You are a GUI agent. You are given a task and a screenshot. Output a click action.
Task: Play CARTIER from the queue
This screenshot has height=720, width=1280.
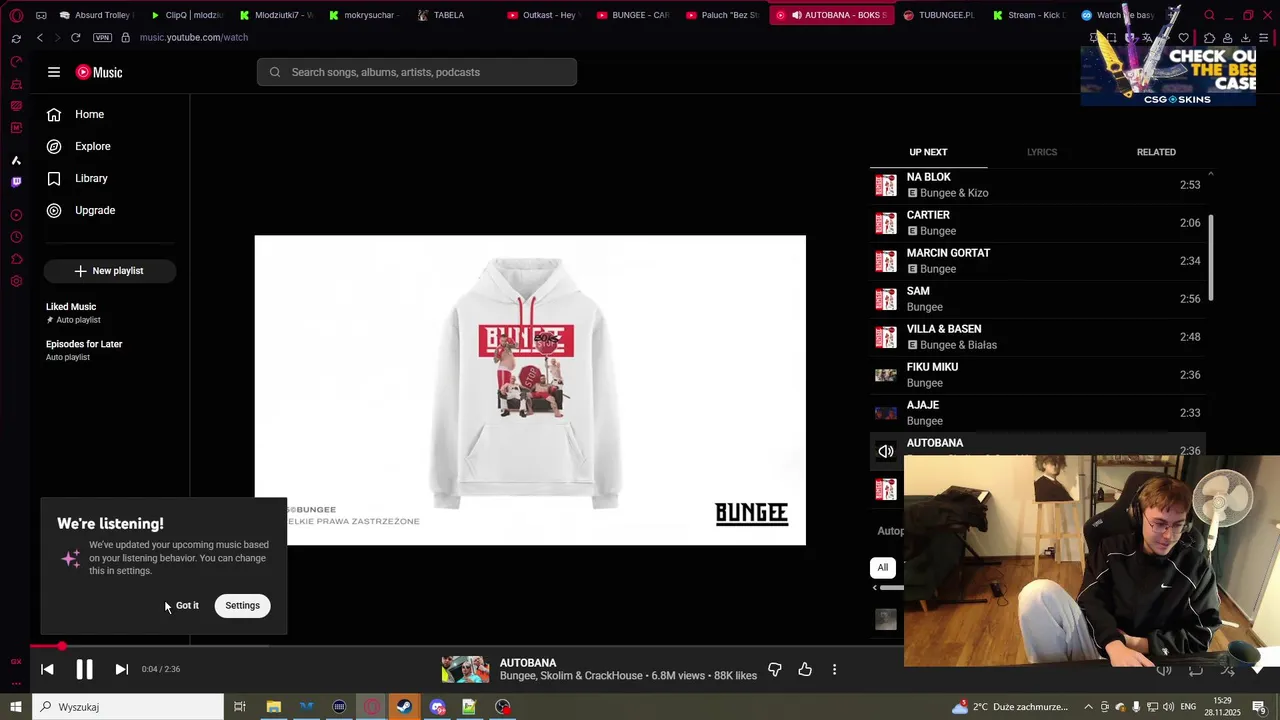pos(1037,223)
